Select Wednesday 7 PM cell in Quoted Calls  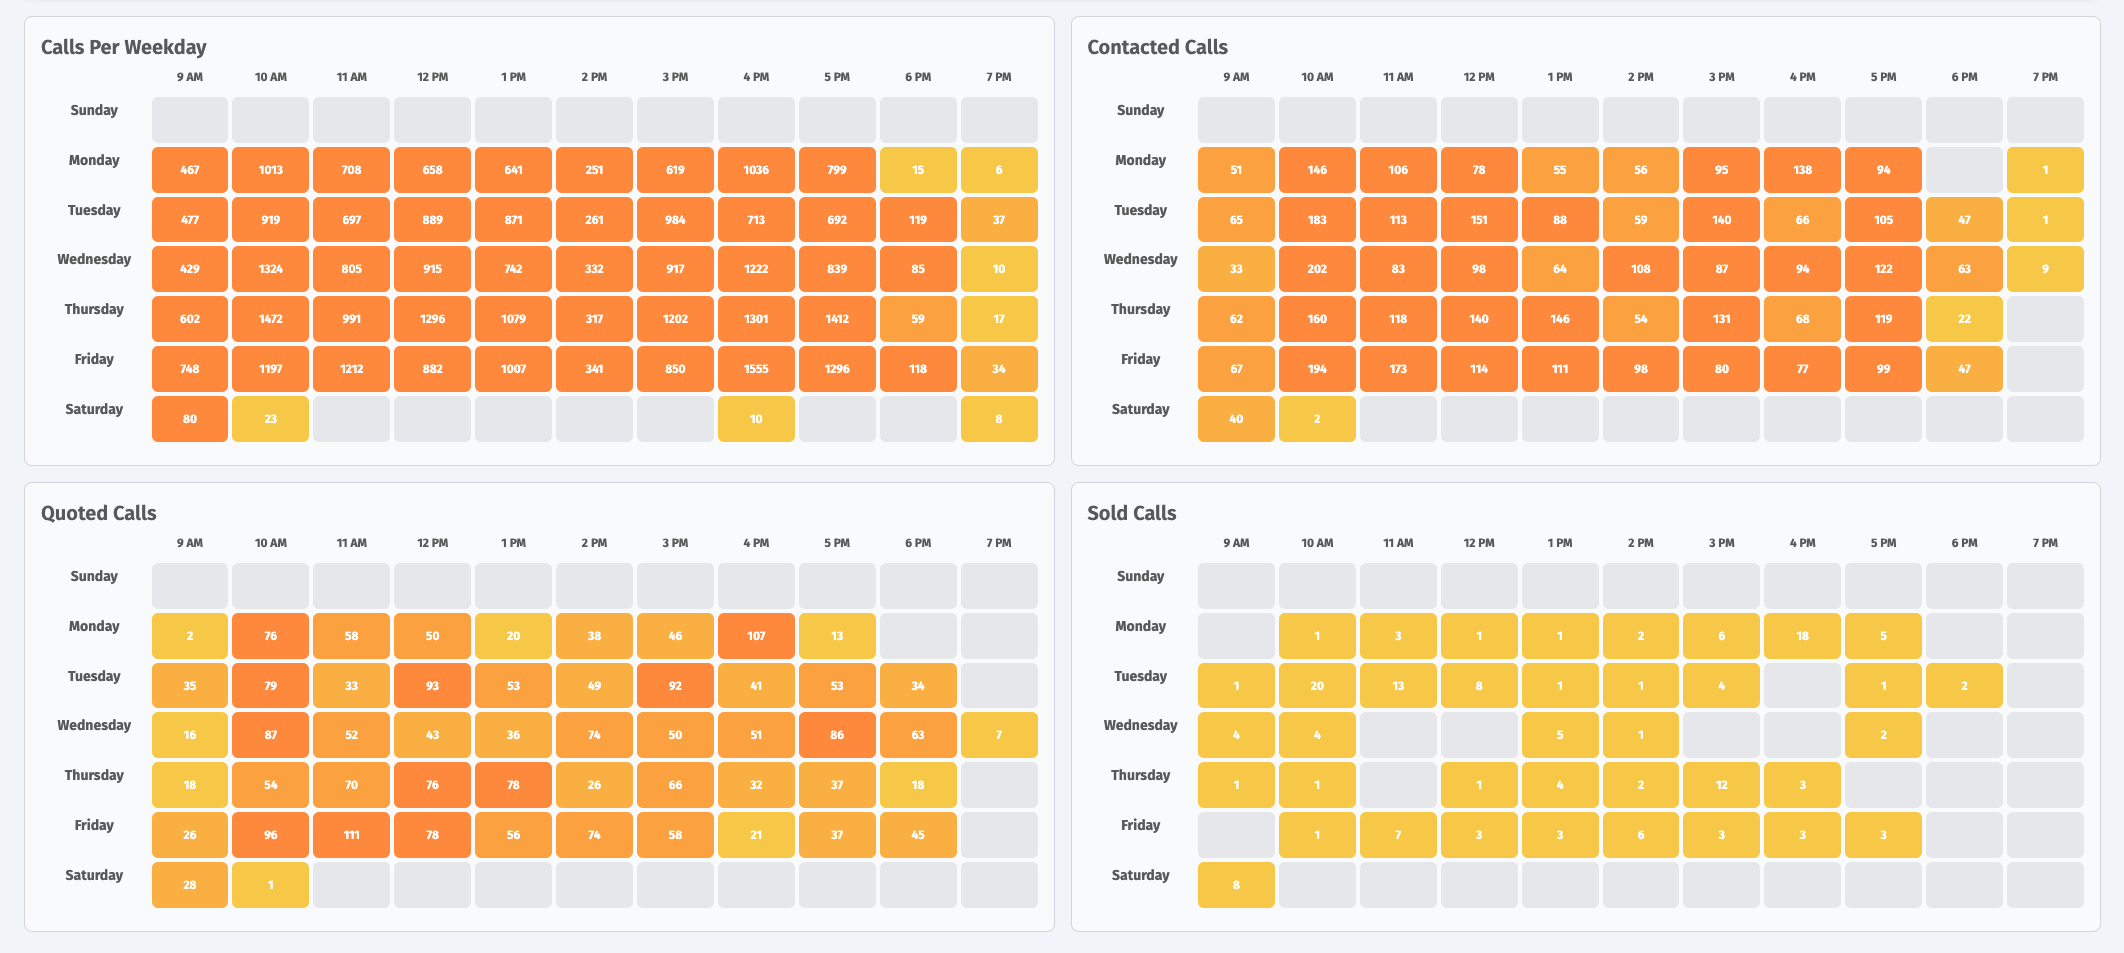pos(999,735)
